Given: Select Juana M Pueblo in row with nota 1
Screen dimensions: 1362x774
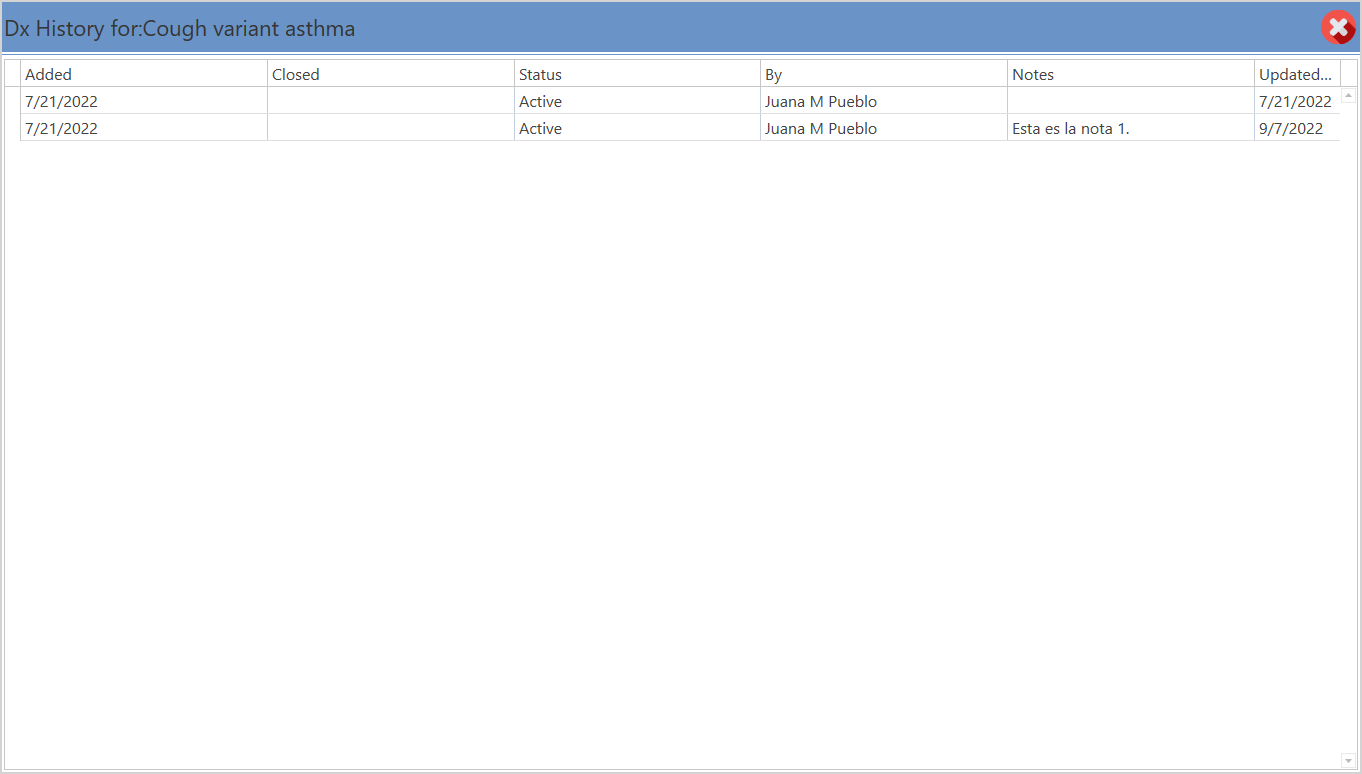Looking at the screenshot, I should (x=884, y=128).
